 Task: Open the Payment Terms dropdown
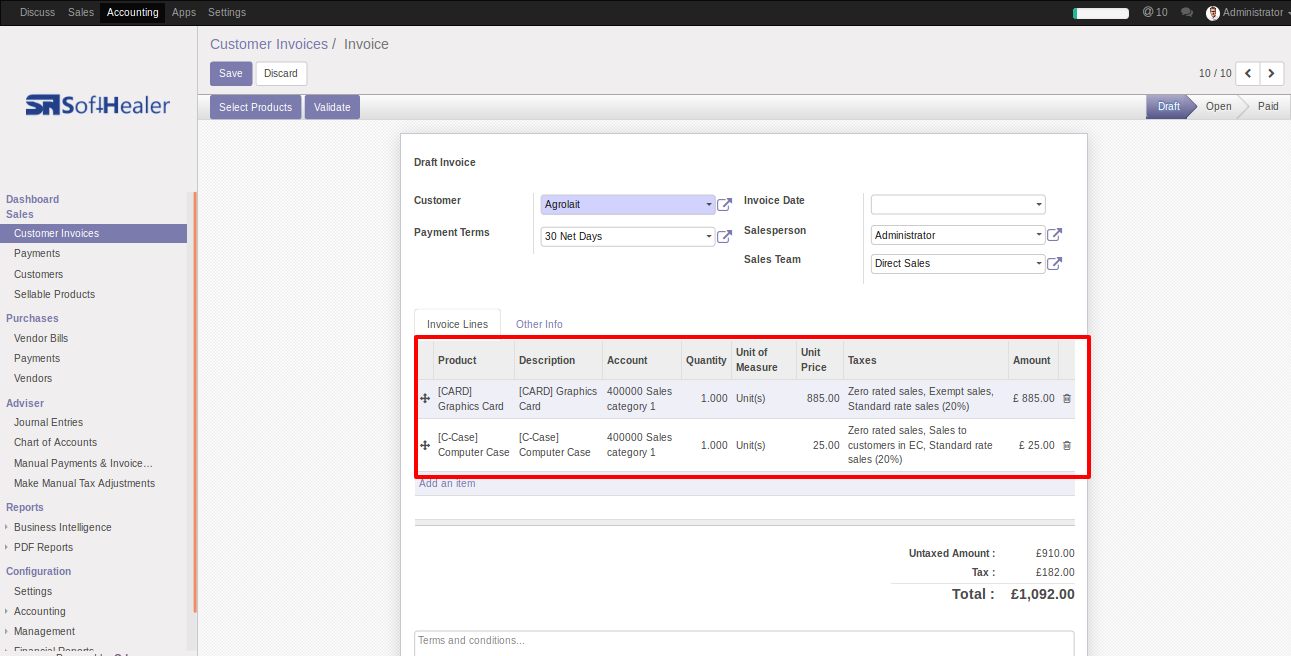pos(628,237)
